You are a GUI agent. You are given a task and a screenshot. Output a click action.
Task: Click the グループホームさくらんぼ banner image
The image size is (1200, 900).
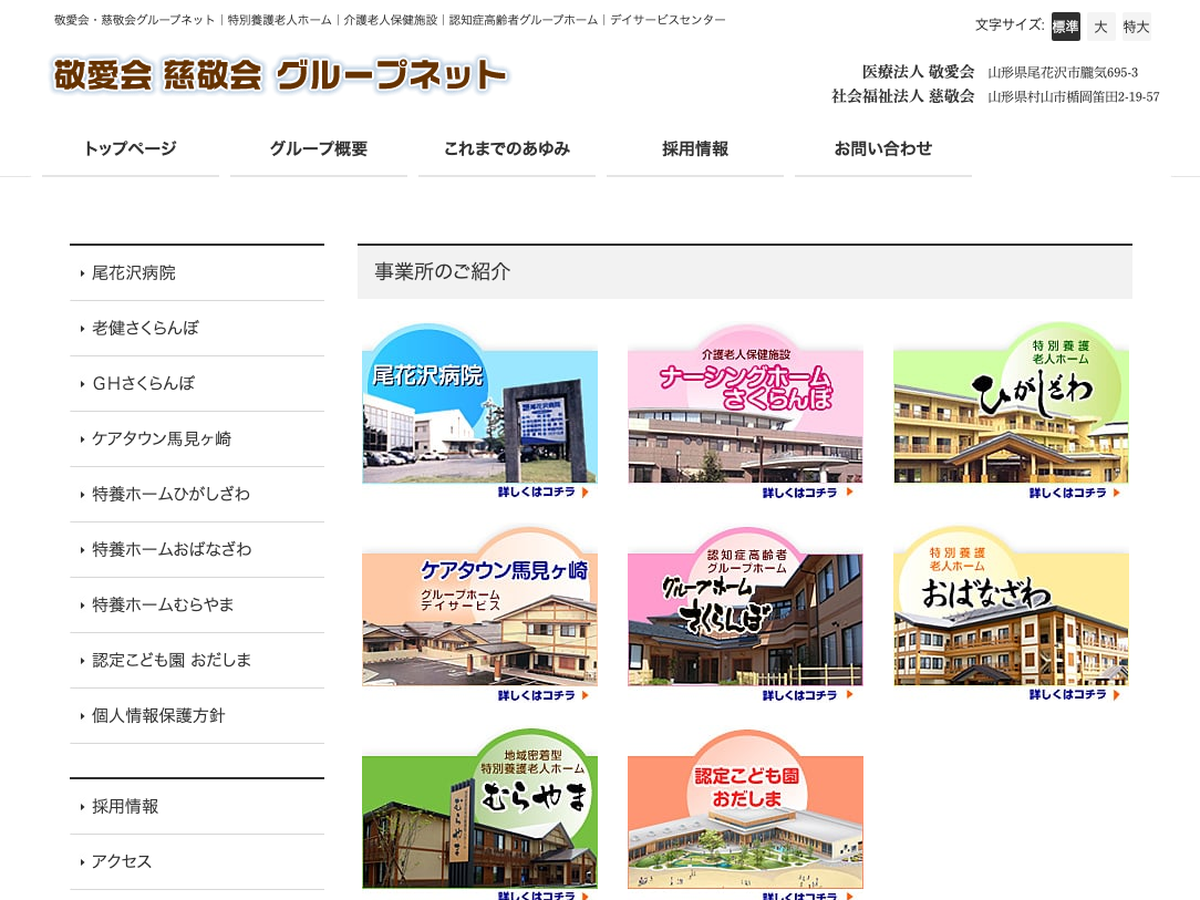click(745, 614)
